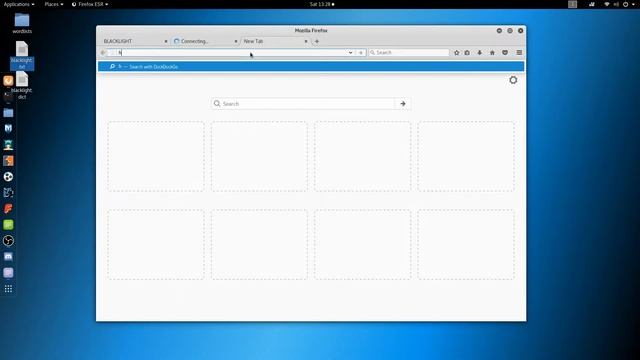Open the system power menu icon
The width and height of the screenshot is (640, 360).
(x=625, y=4)
